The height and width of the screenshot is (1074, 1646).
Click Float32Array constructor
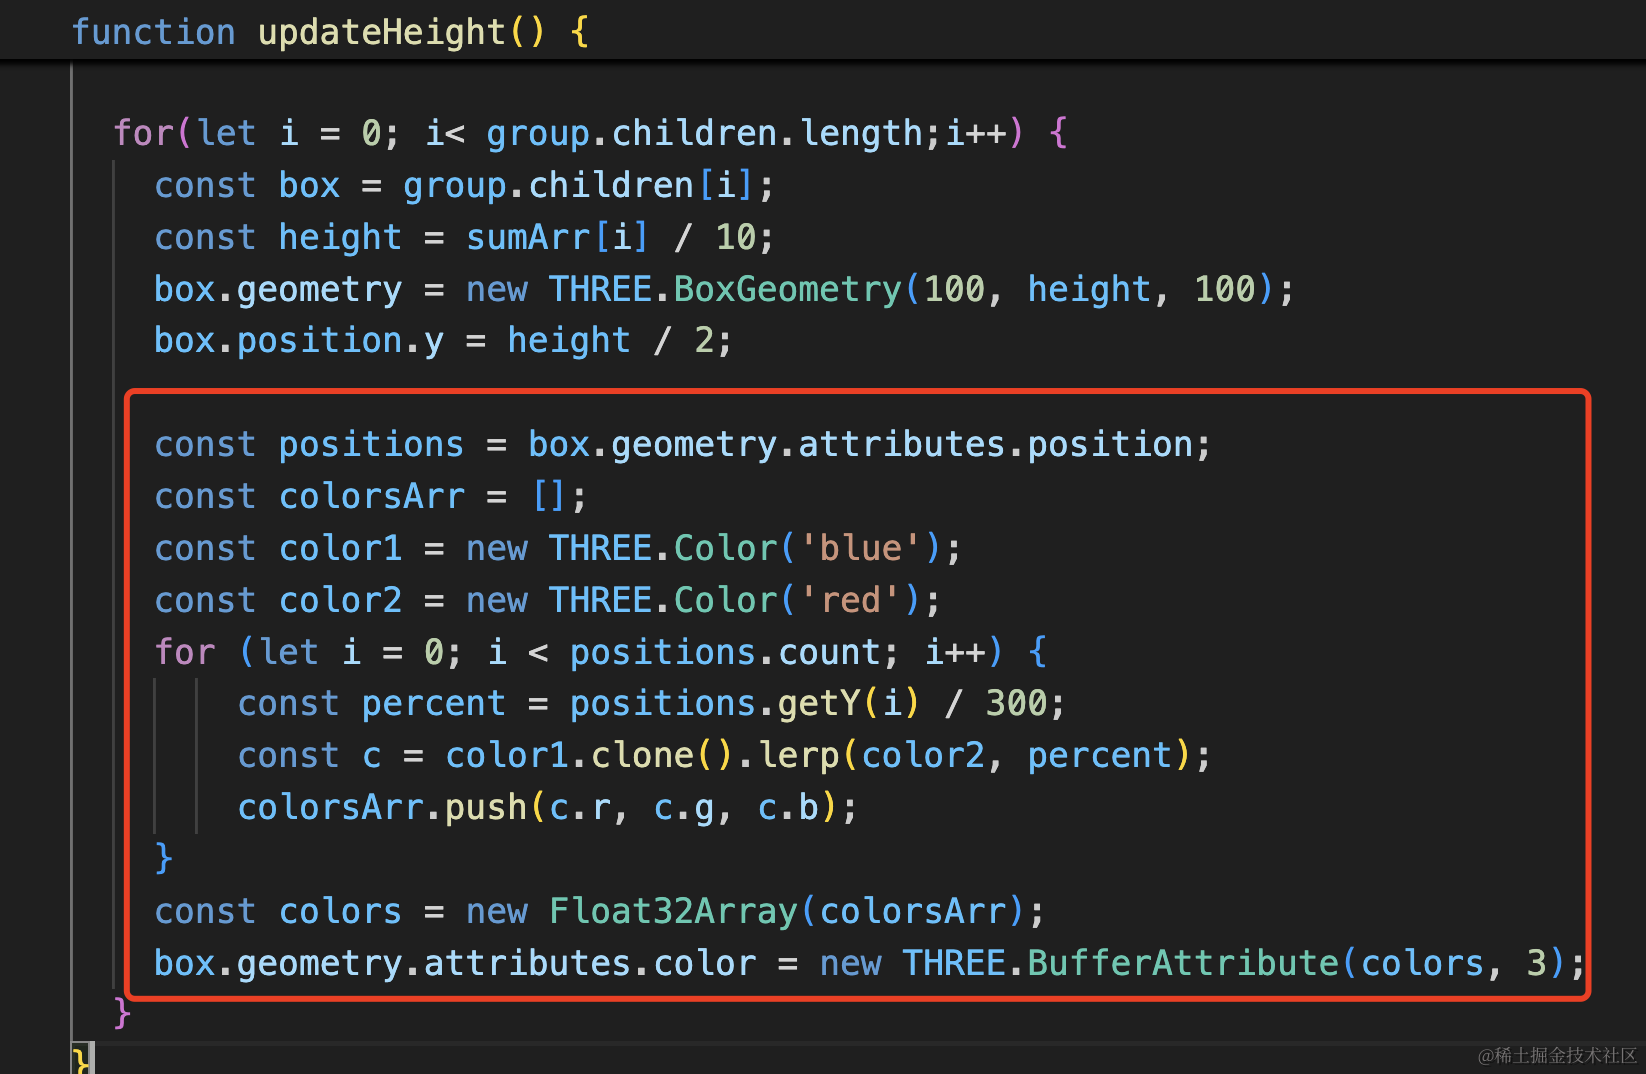coord(674,911)
